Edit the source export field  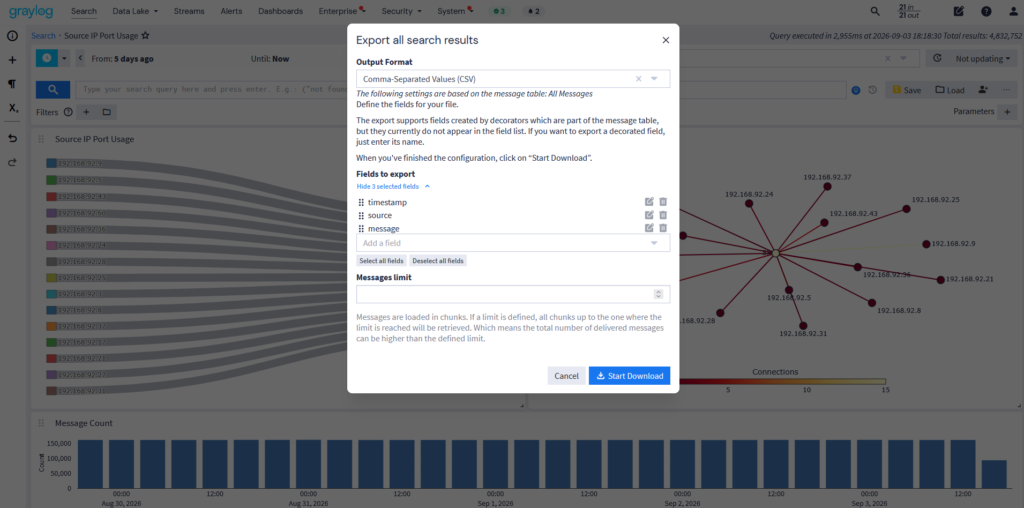click(x=649, y=215)
